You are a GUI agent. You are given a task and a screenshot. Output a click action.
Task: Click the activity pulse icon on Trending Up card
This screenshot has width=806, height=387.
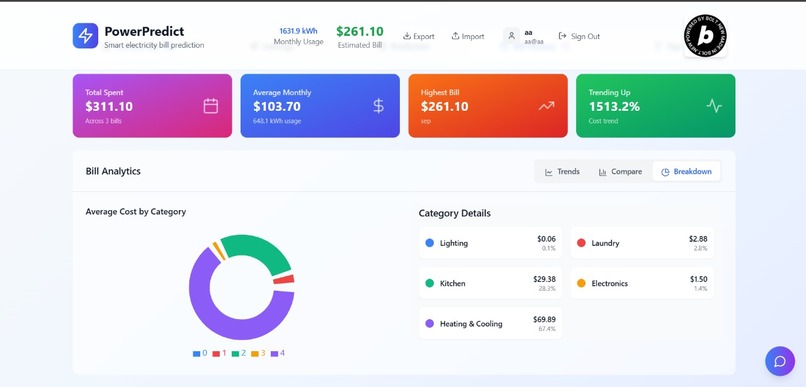(714, 106)
